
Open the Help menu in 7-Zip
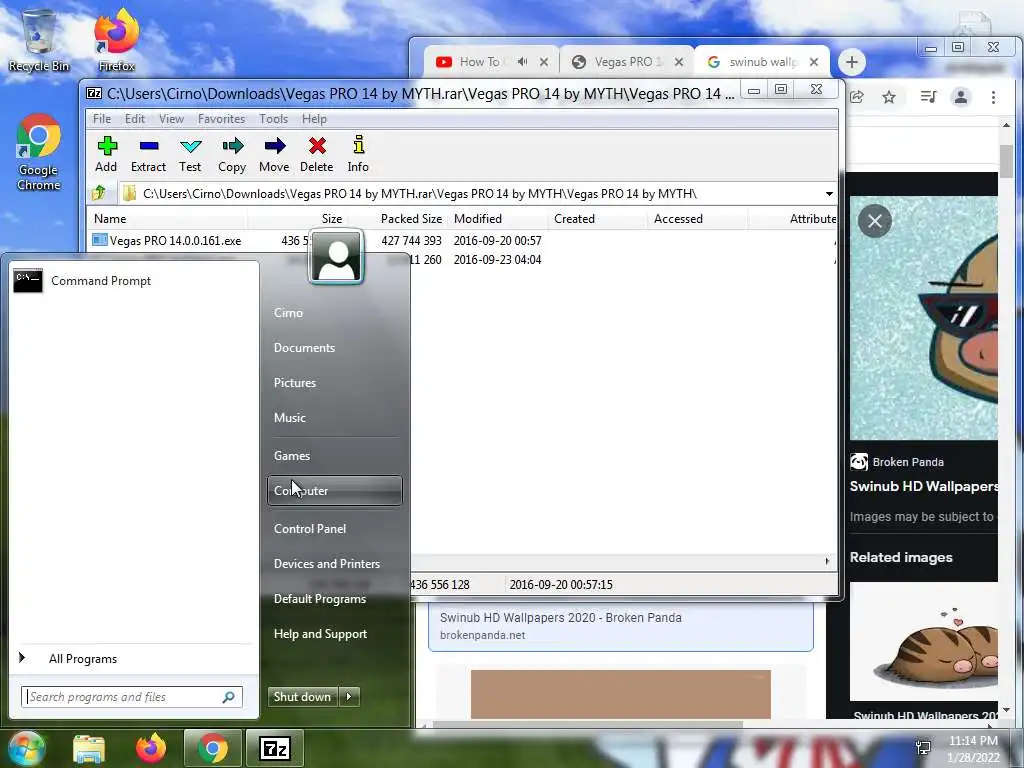click(x=314, y=119)
